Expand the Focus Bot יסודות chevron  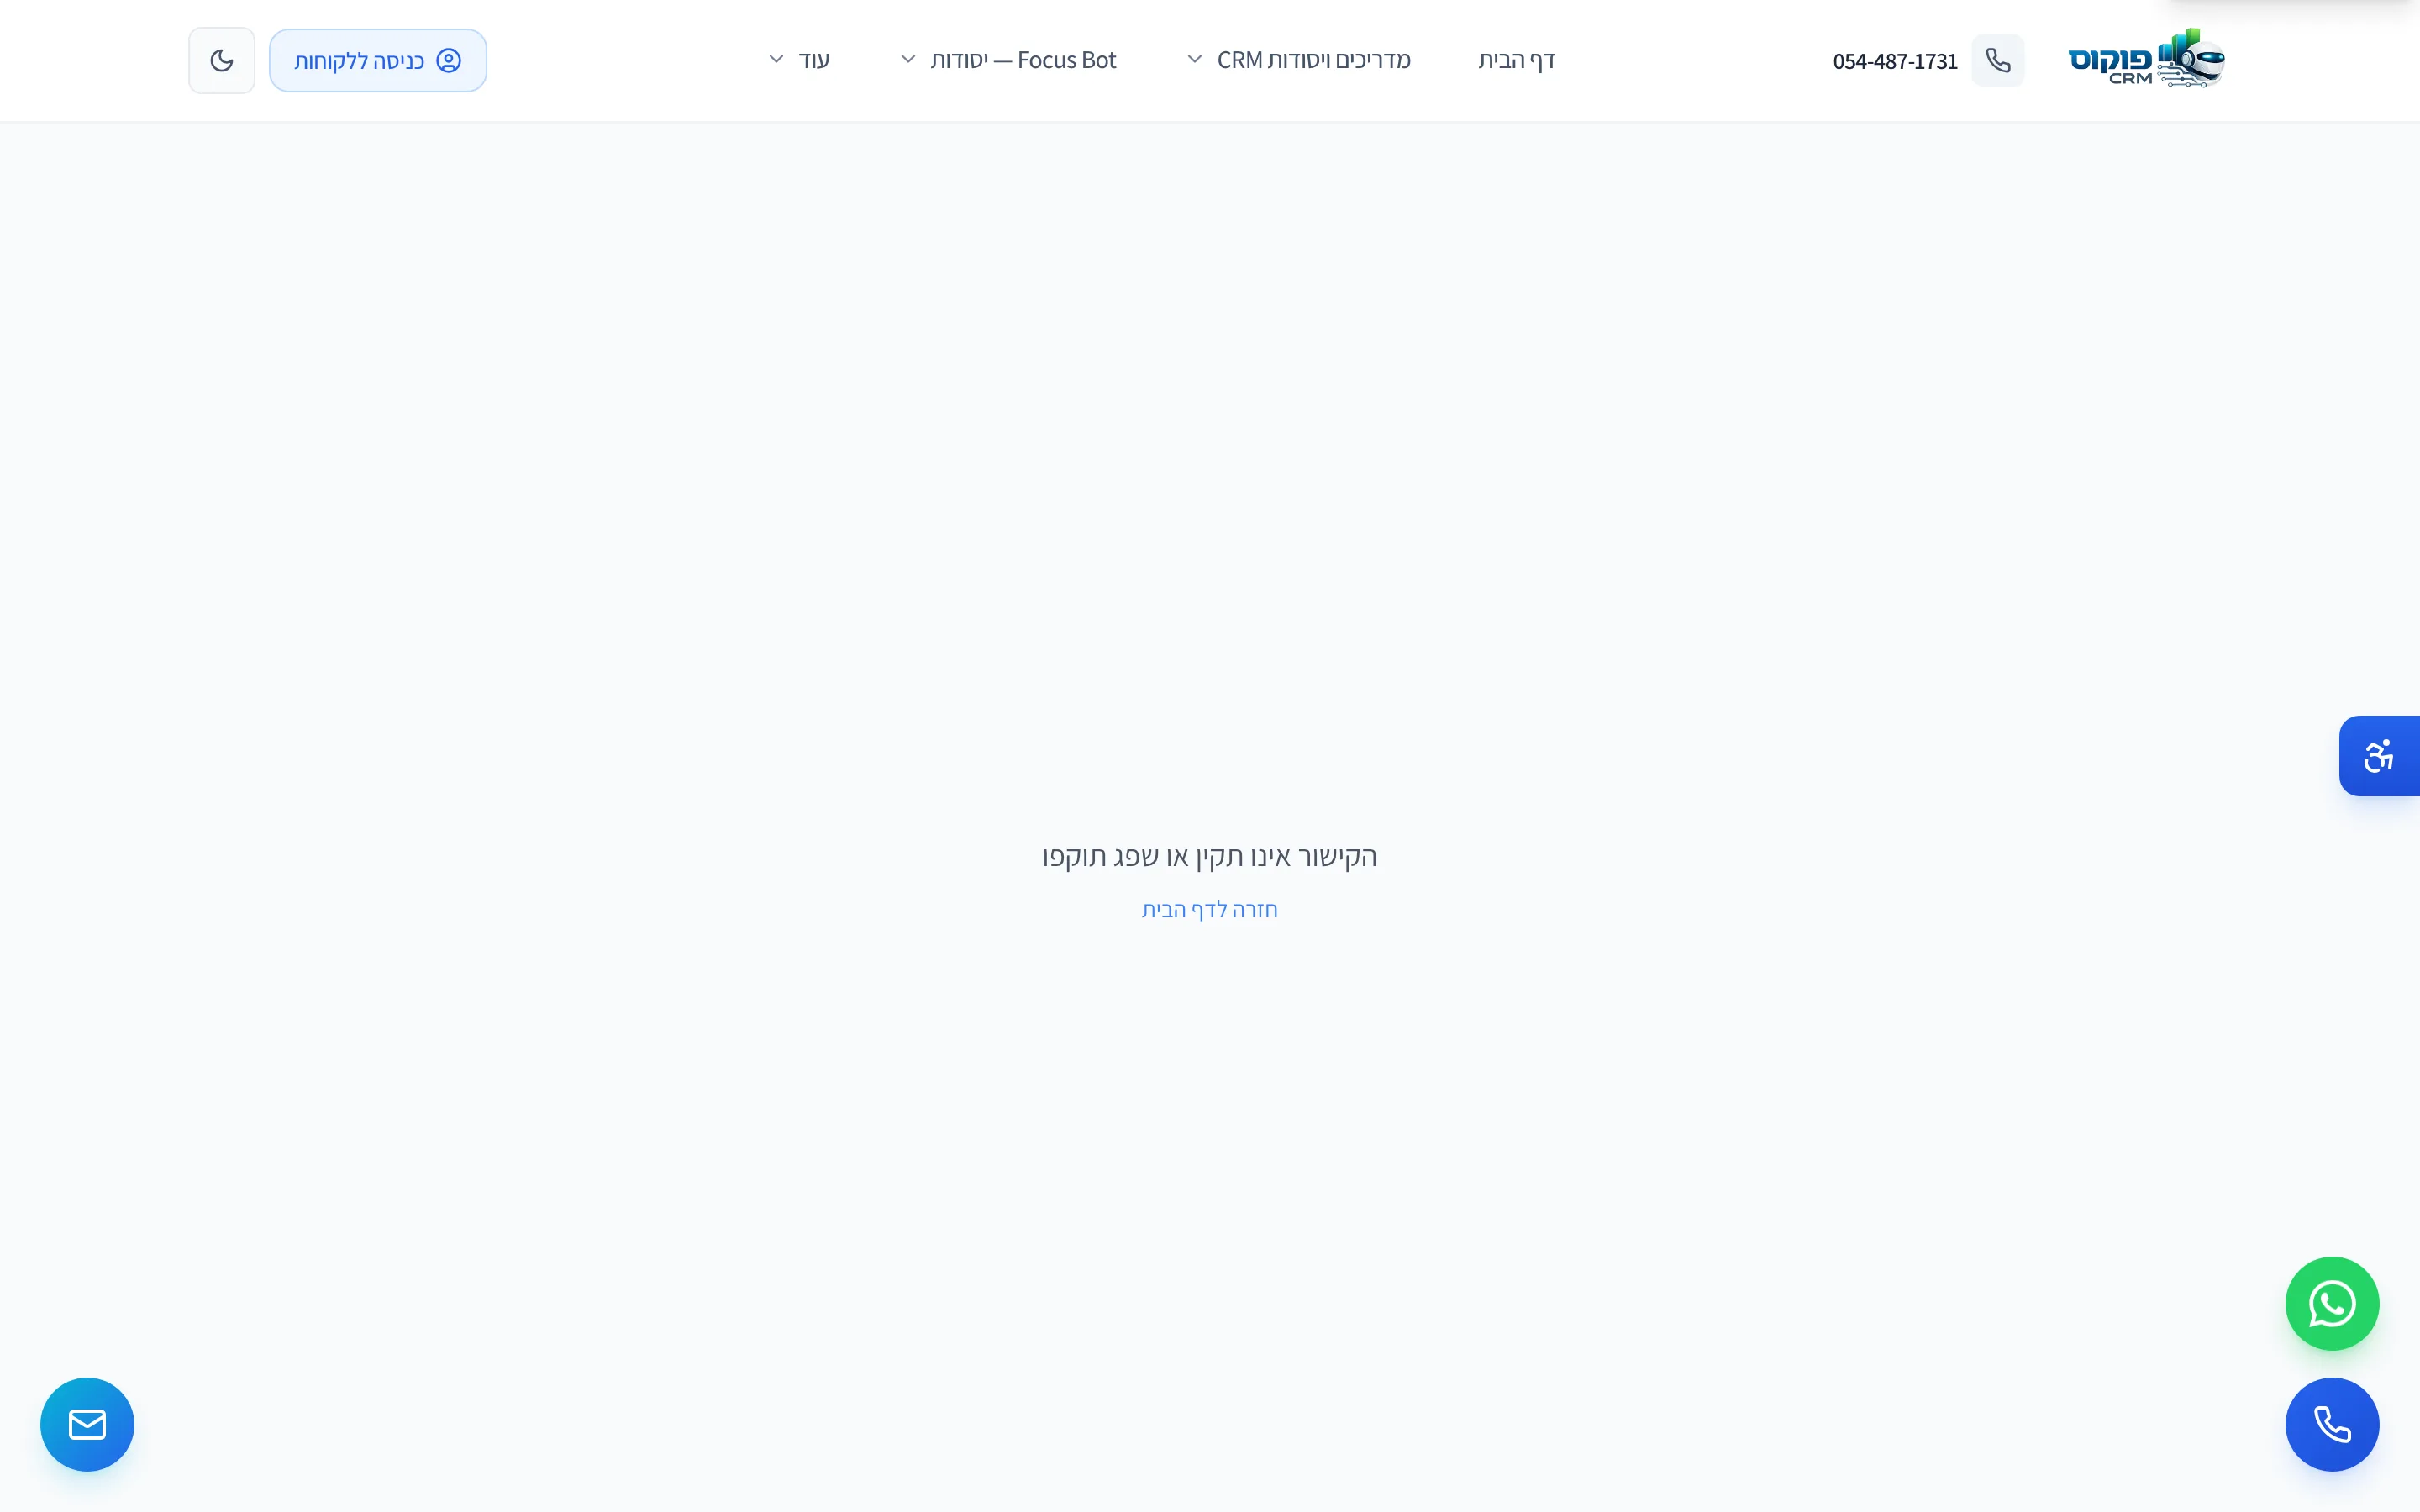(x=908, y=60)
